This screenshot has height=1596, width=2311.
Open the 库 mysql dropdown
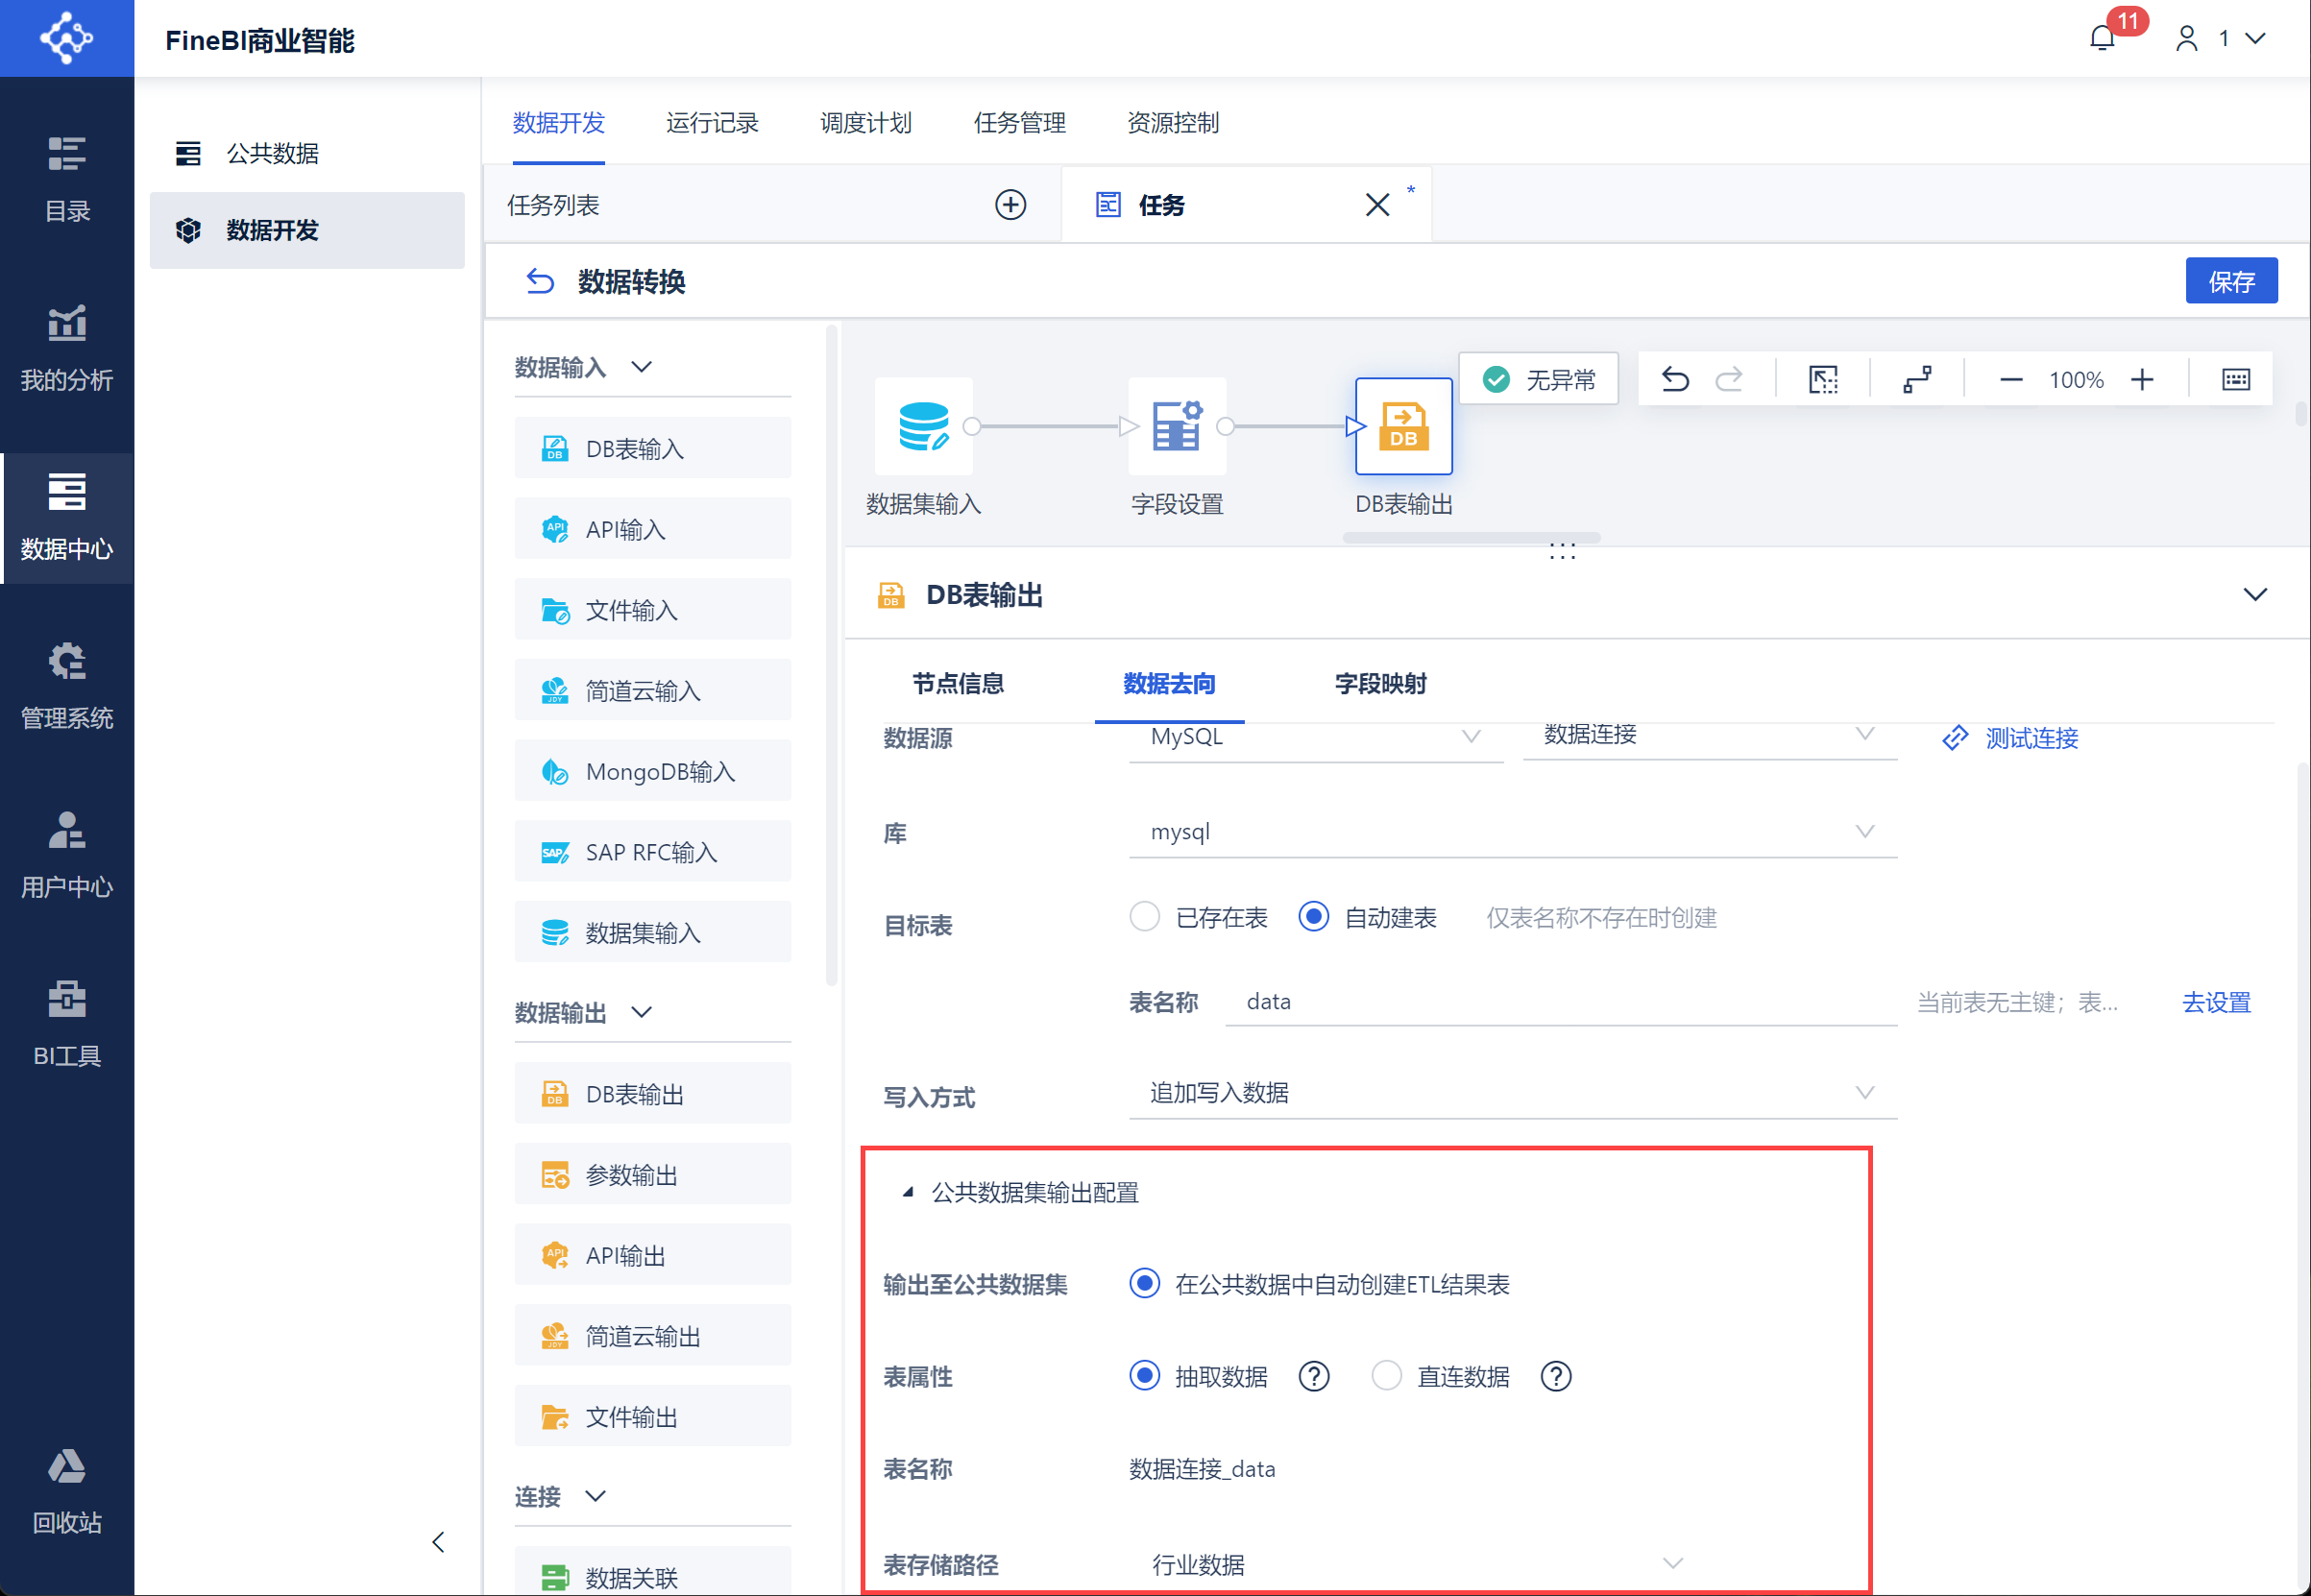[1512, 832]
